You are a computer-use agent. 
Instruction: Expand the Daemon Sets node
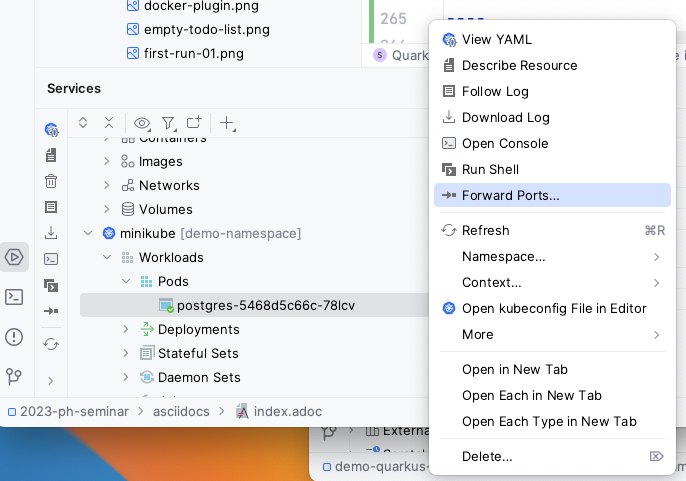tap(126, 377)
